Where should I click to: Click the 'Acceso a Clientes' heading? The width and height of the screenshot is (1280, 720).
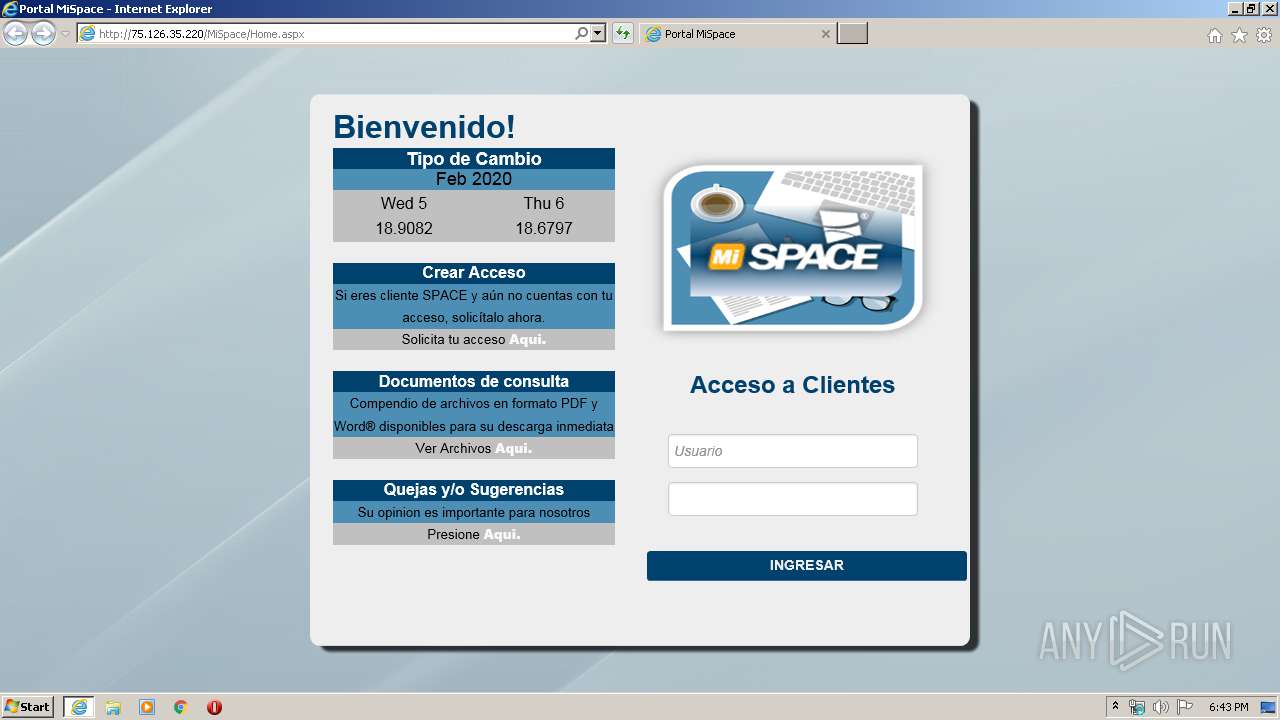click(793, 385)
